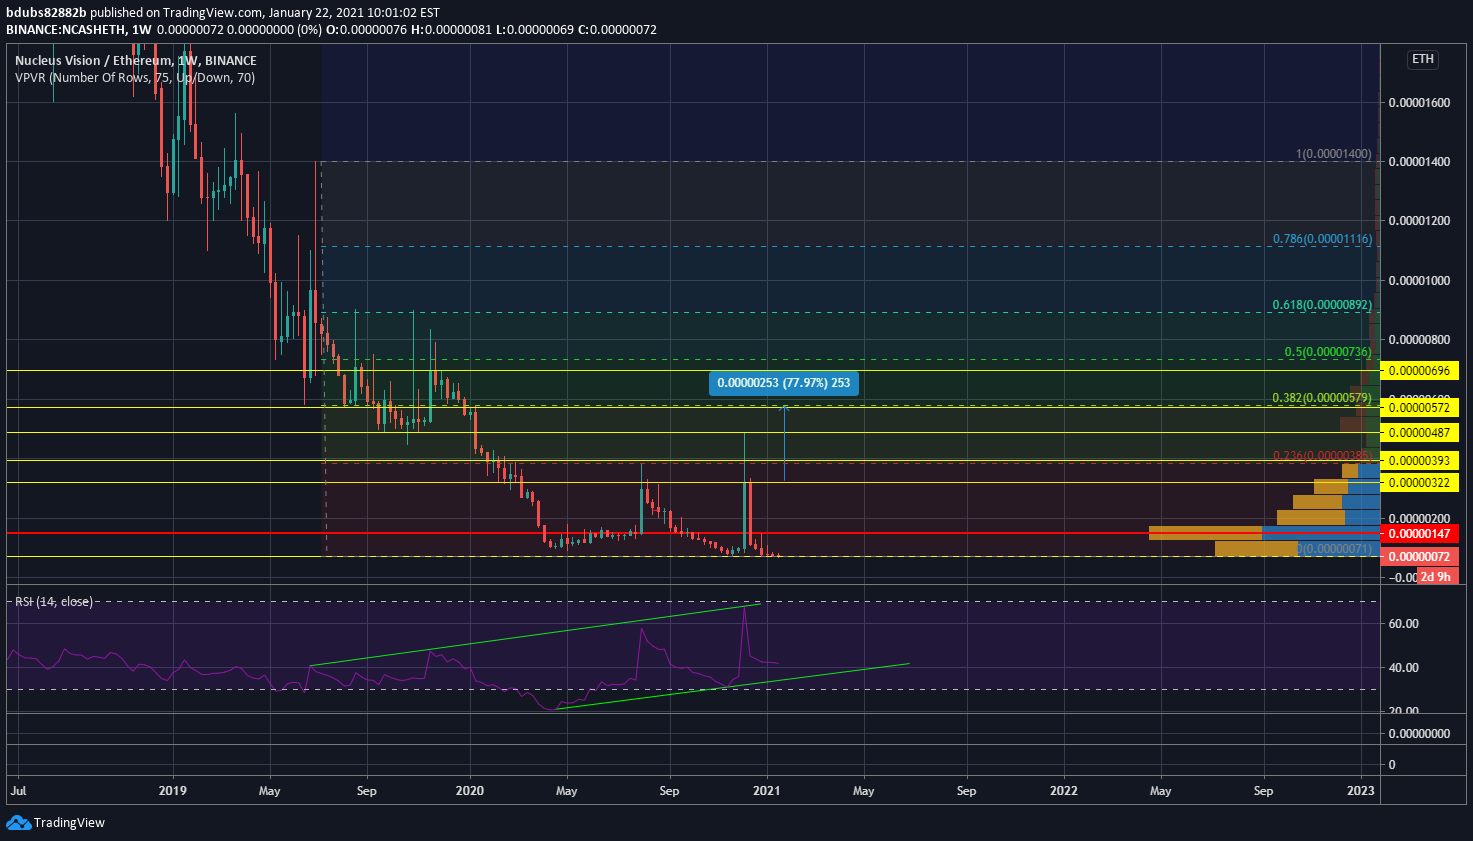1473x841 pixels.
Task: Select Fibonacci level 0.382(0.00000579) label
Action: pos(1322,397)
